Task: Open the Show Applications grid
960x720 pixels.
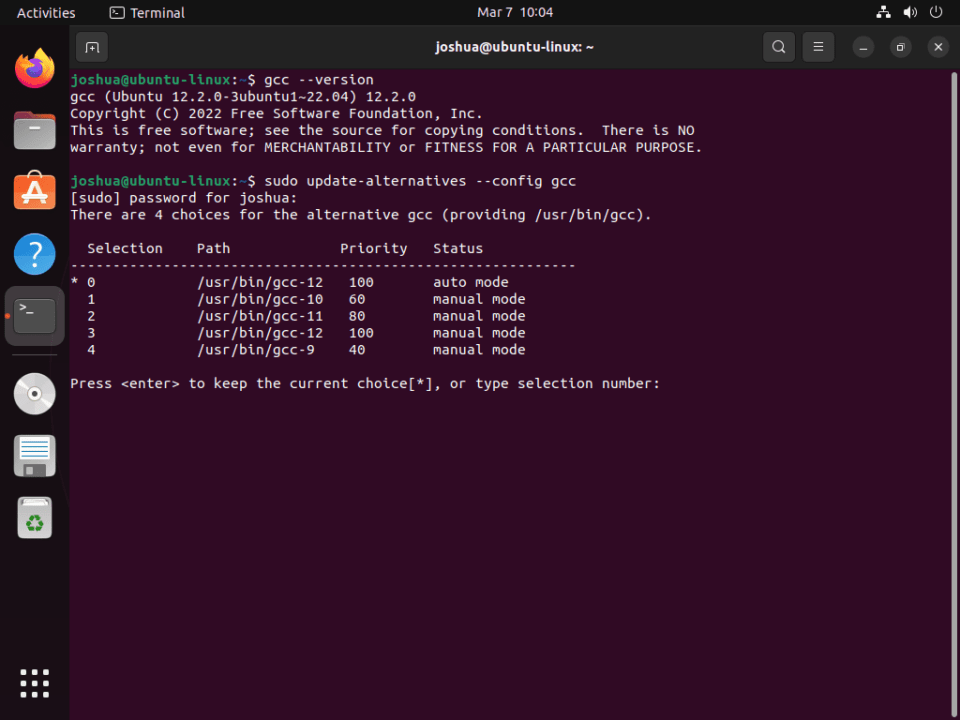Action: [35, 683]
